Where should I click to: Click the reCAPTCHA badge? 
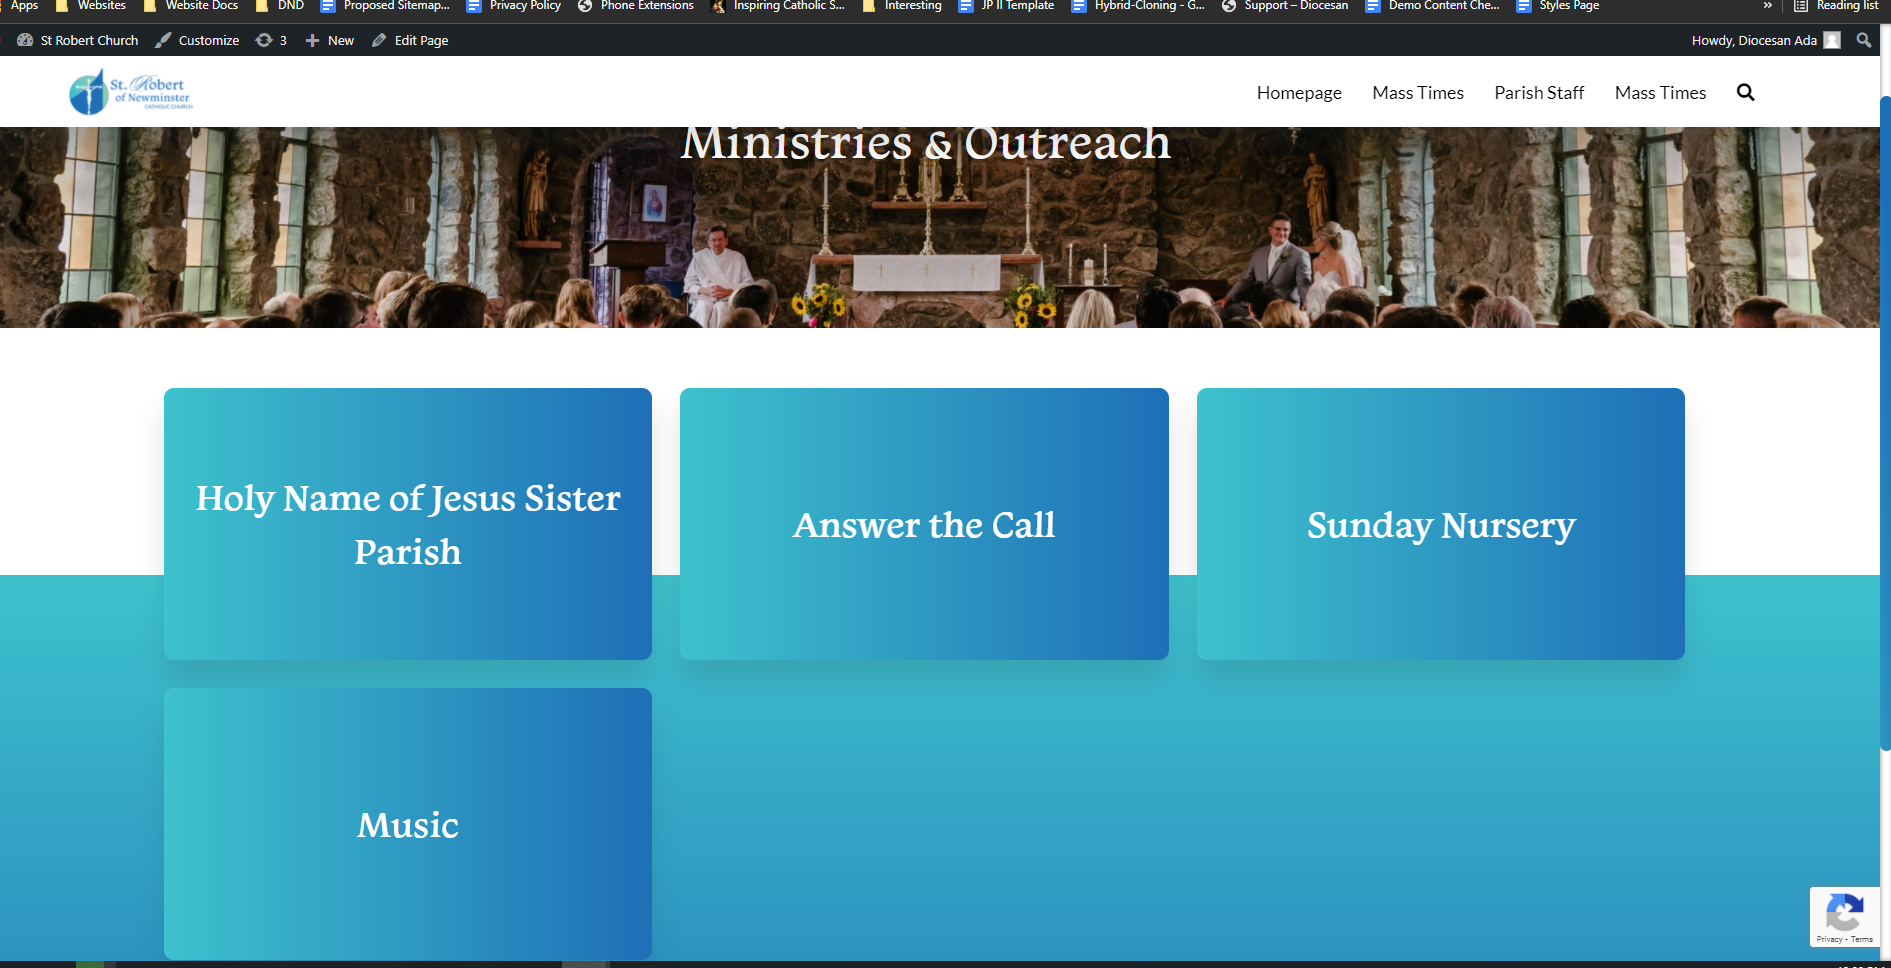point(1844,916)
